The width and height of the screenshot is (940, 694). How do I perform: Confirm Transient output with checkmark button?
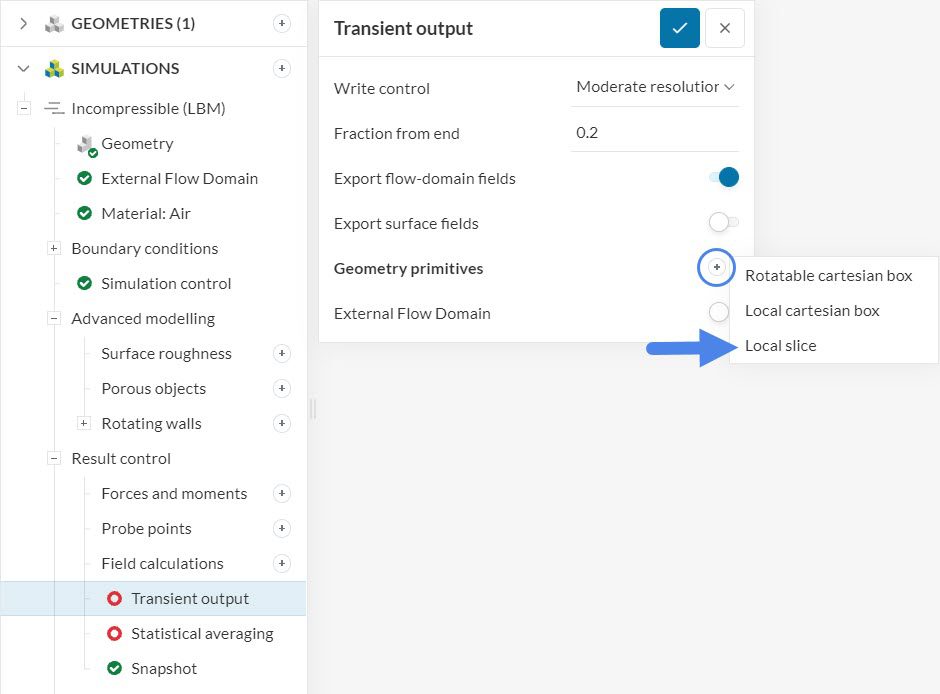(679, 28)
